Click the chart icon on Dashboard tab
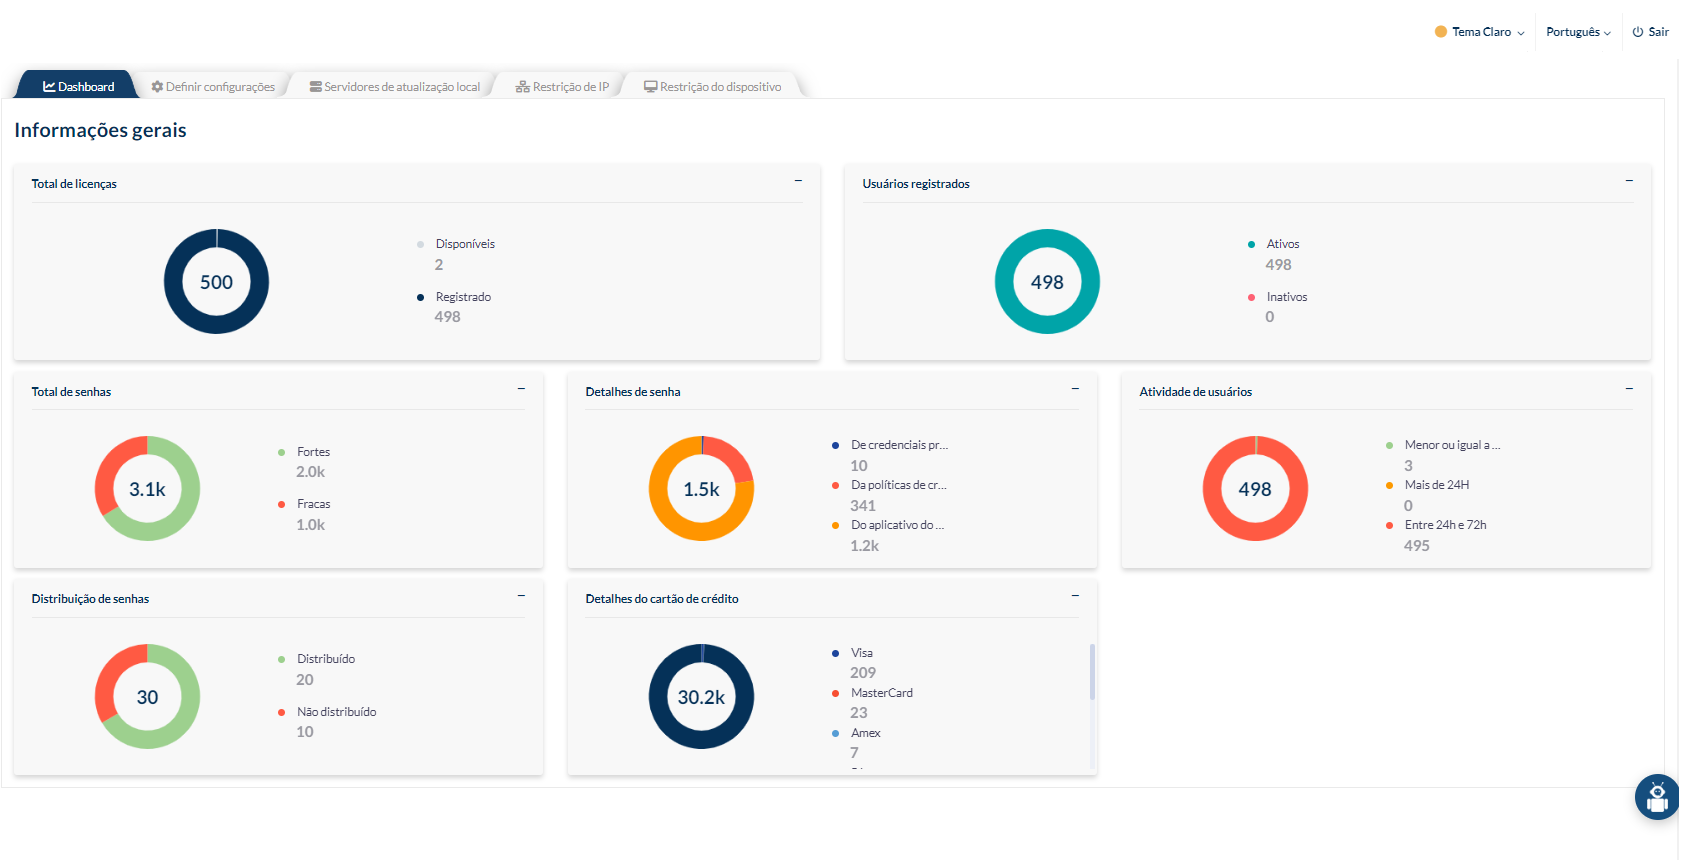 [49, 87]
